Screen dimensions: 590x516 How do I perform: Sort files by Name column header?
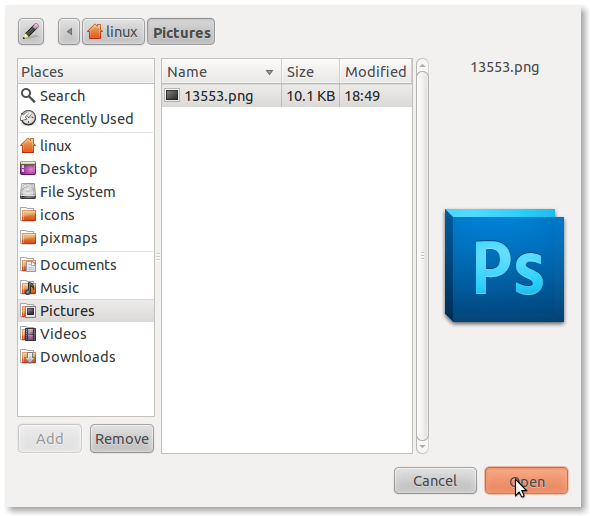222,72
